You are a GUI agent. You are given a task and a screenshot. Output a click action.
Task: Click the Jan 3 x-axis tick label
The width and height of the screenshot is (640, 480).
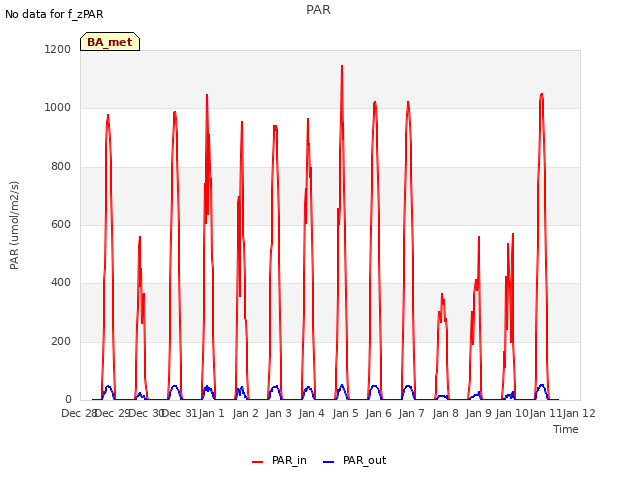[x=279, y=413]
